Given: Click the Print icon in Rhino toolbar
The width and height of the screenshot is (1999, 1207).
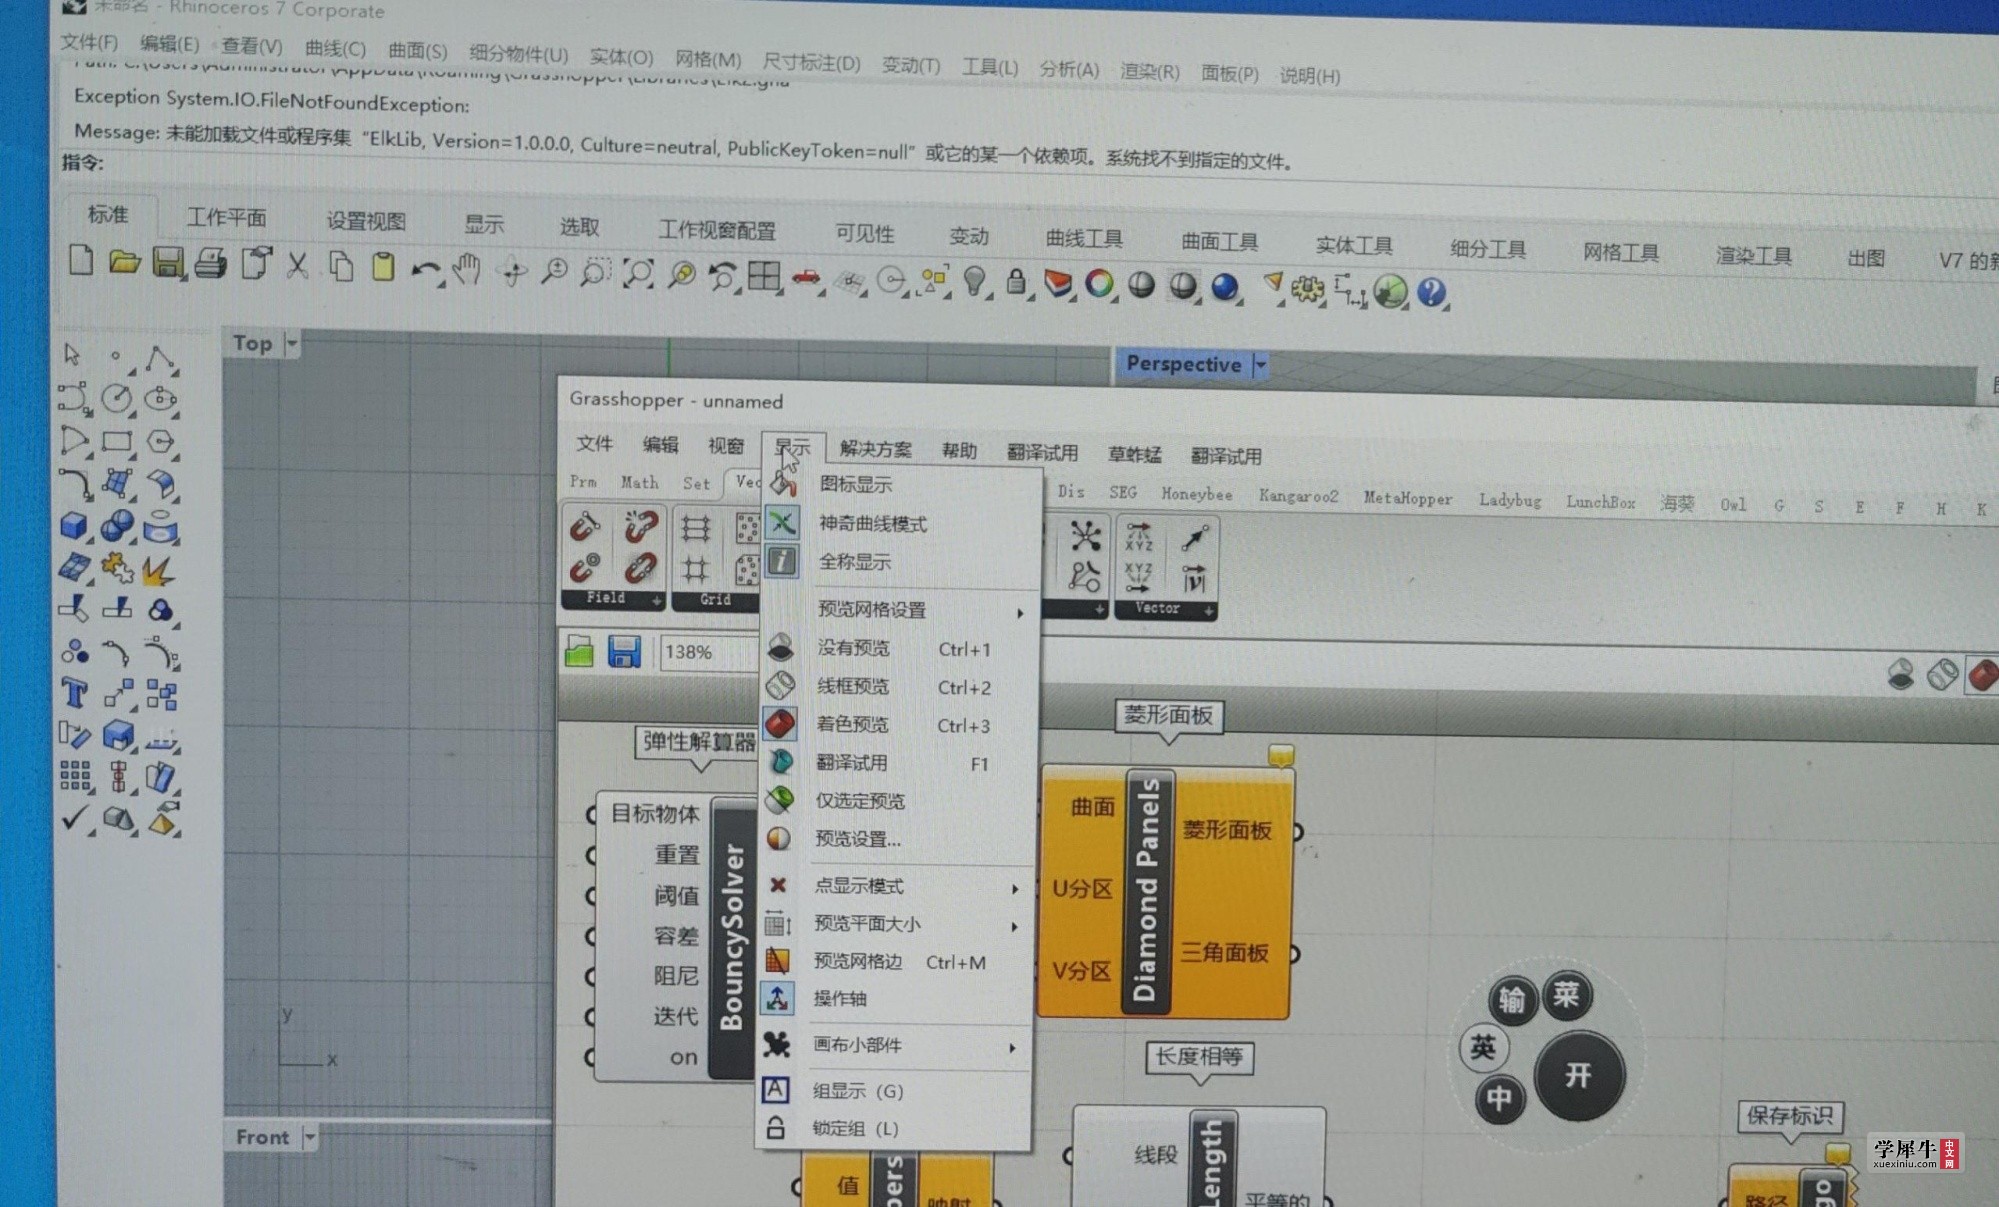Looking at the screenshot, I should 210,264.
